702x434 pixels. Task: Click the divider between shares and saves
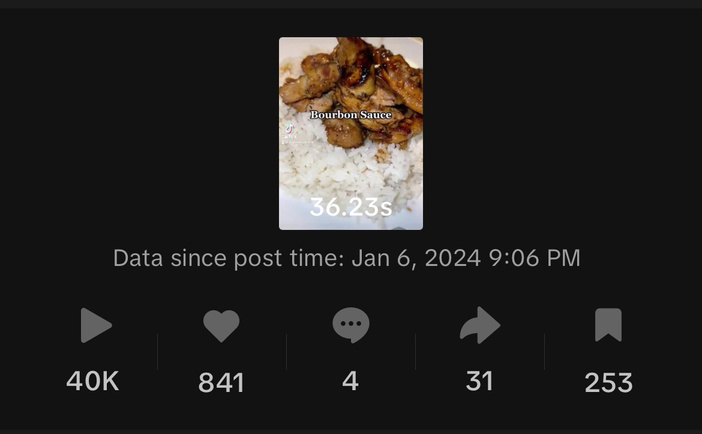[544, 352]
